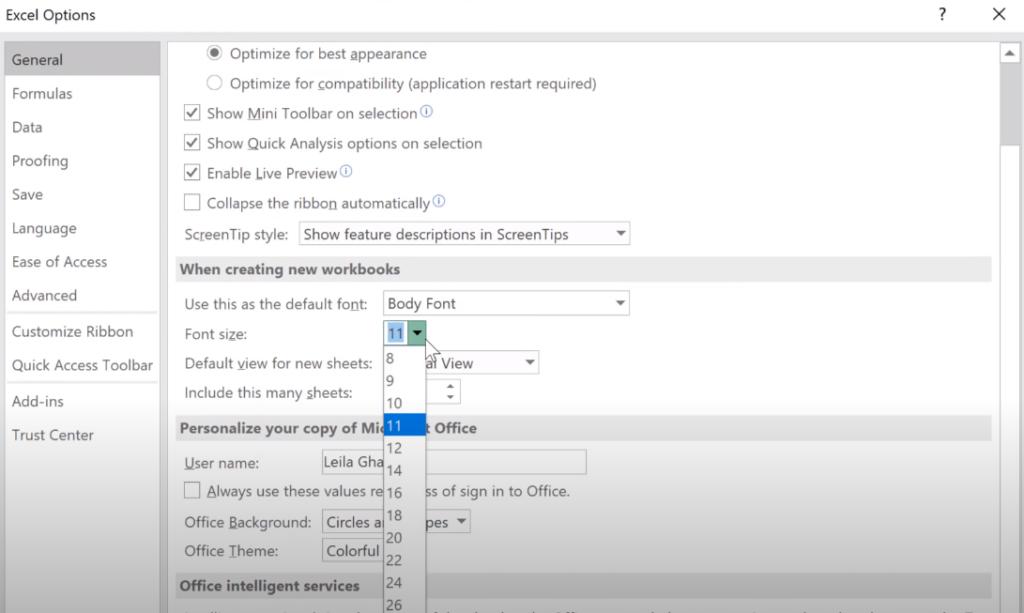Open the Office Background dropdown arrow
Screen dimensions: 1024x613
[x=461, y=521]
